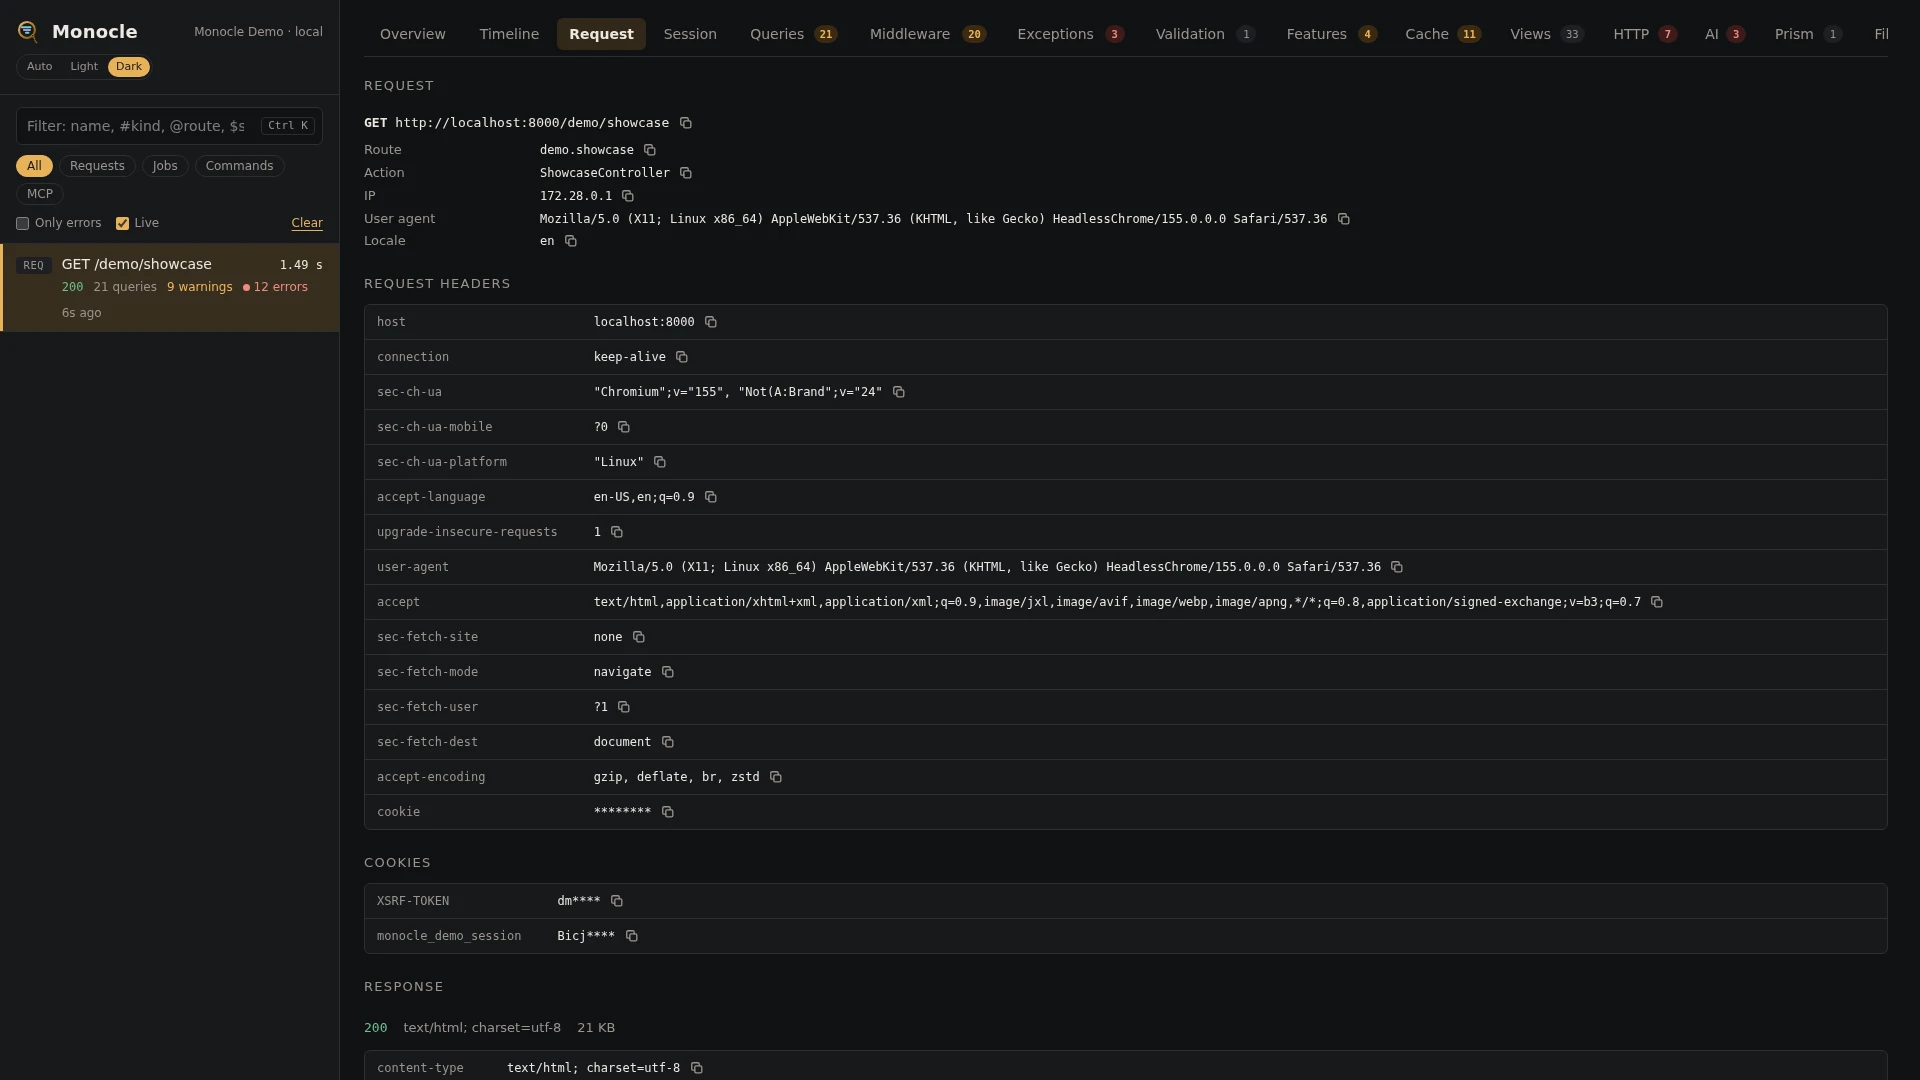Copy the IP address 172.28.0.1
The height and width of the screenshot is (1080, 1920).
point(628,196)
